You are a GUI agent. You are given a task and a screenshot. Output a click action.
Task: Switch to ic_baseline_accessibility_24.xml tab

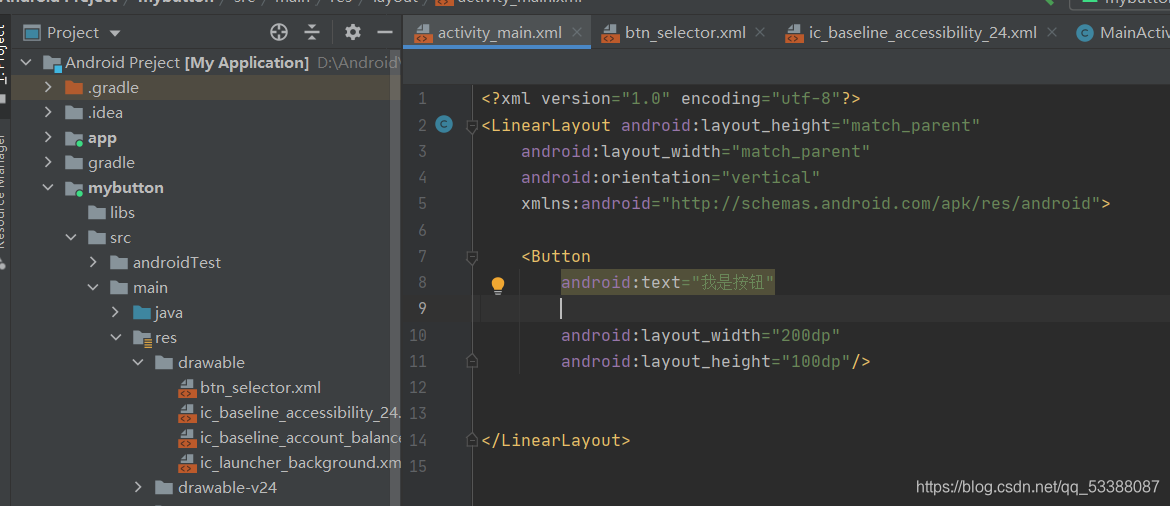(x=922, y=32)
